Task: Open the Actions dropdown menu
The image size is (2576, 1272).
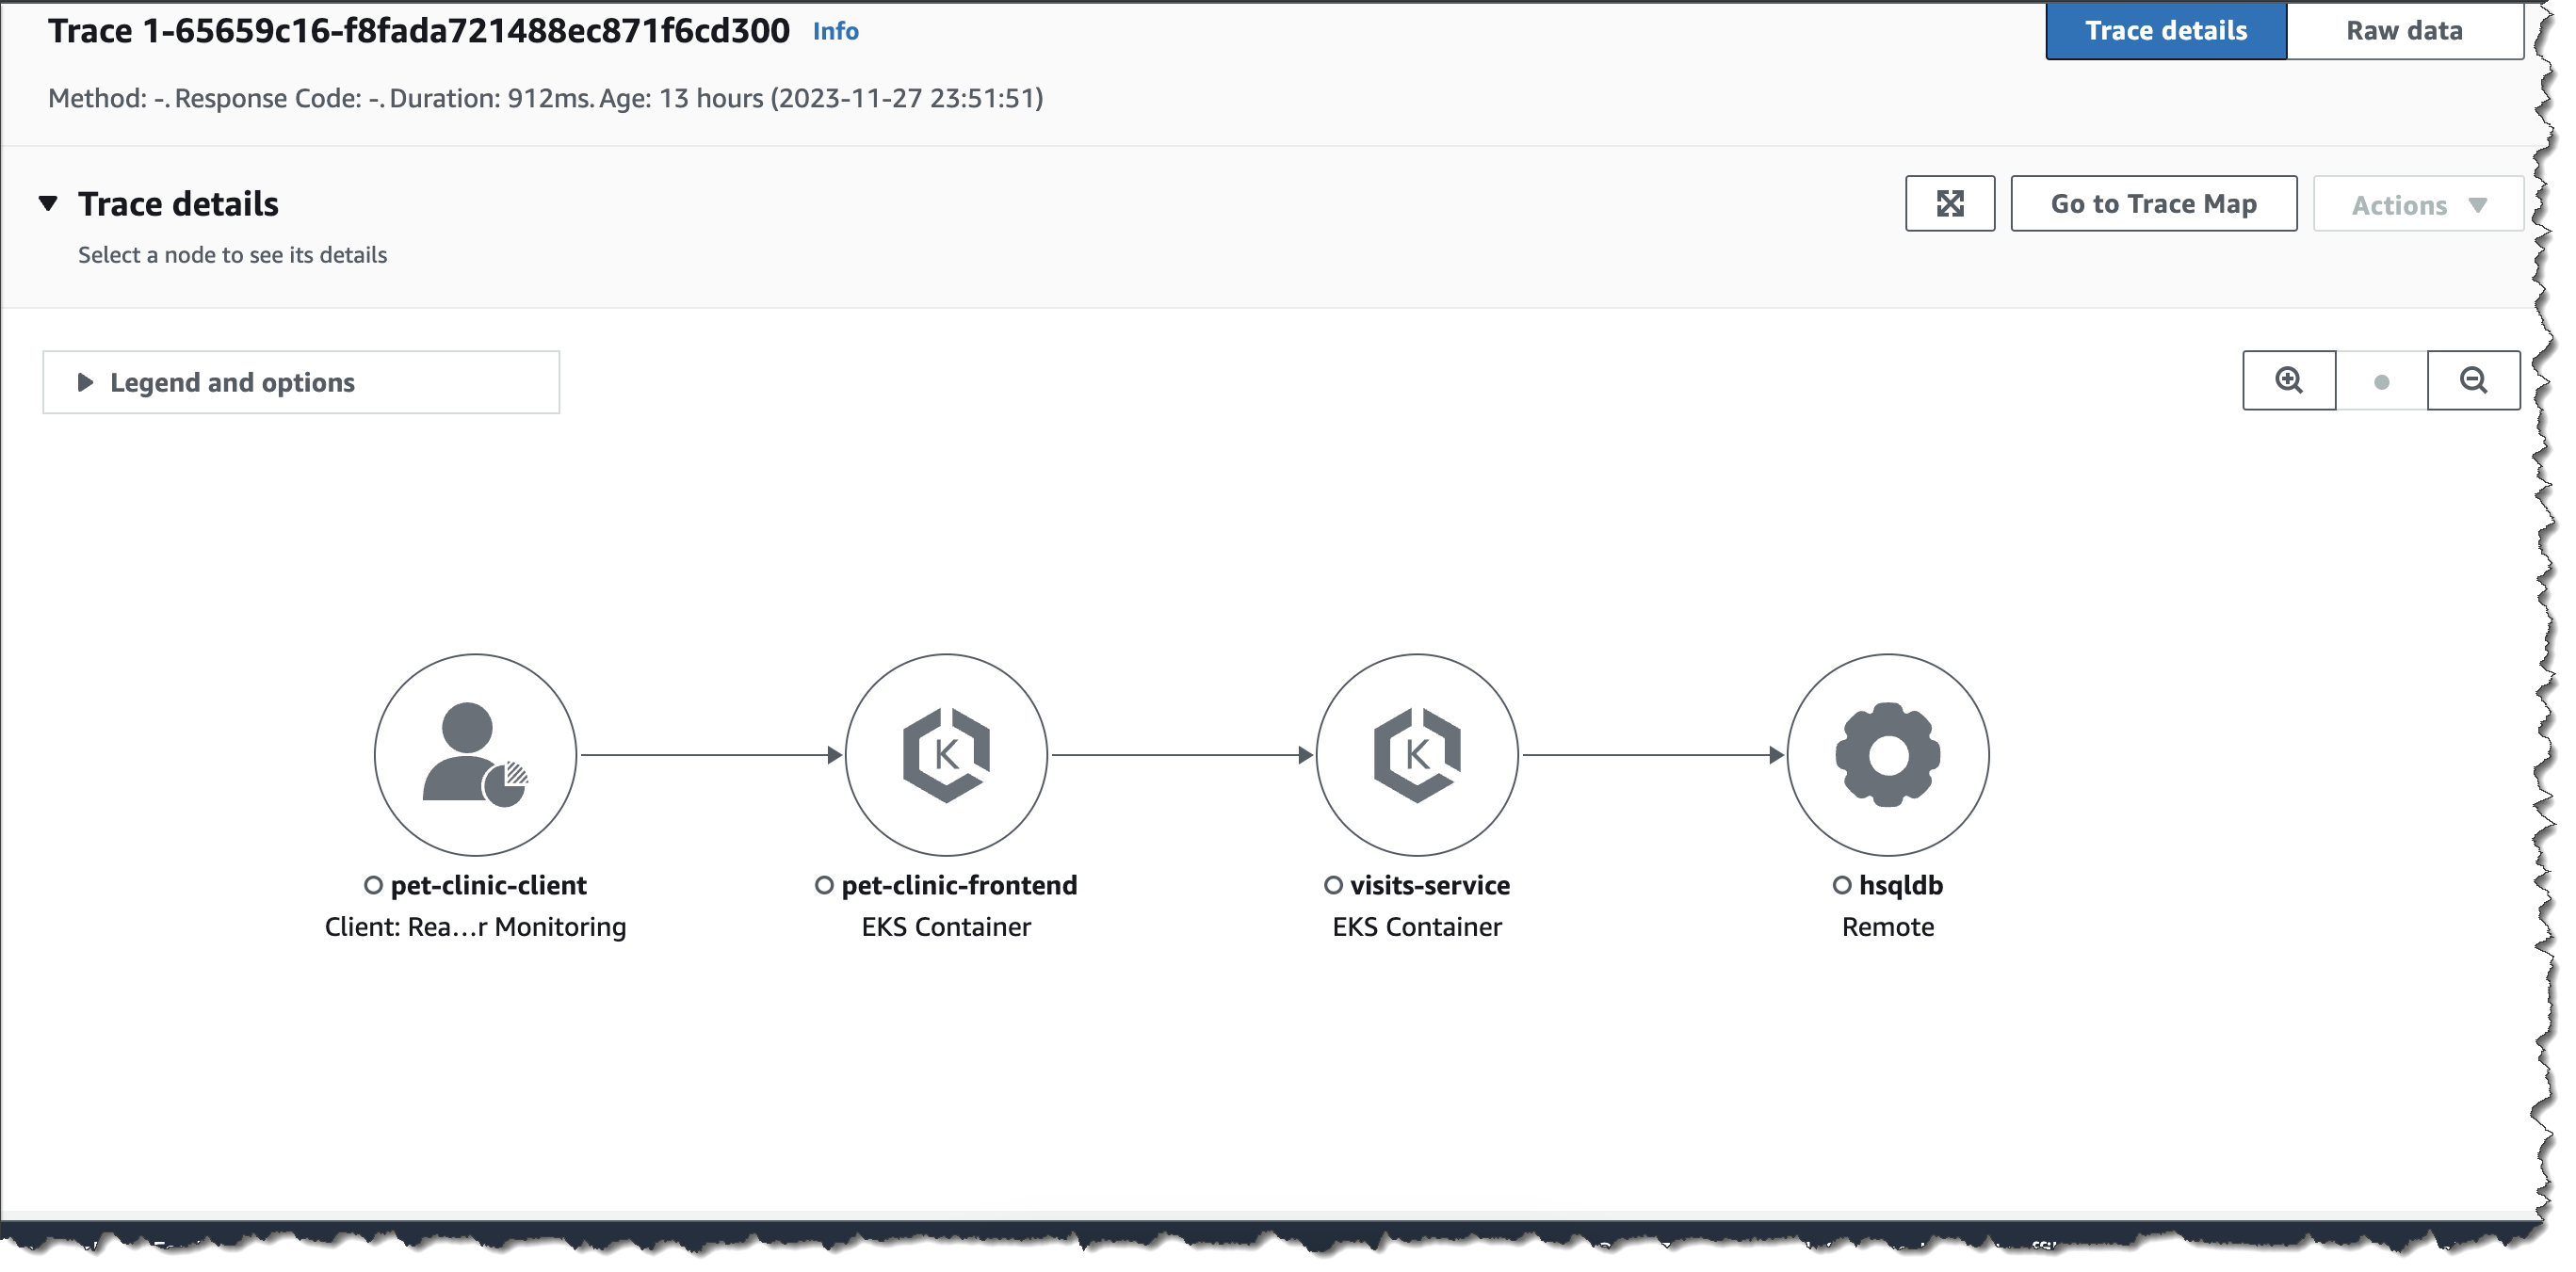Action: (2417, 205)
